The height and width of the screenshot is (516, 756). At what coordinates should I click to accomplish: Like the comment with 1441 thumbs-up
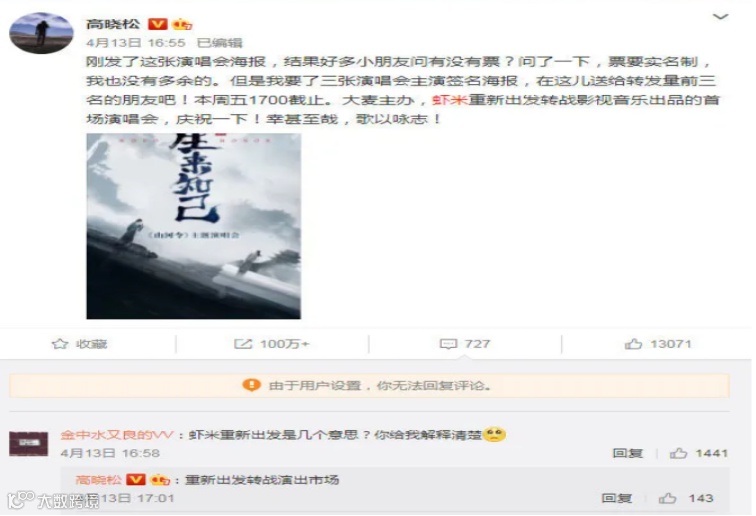coord(678,453)
